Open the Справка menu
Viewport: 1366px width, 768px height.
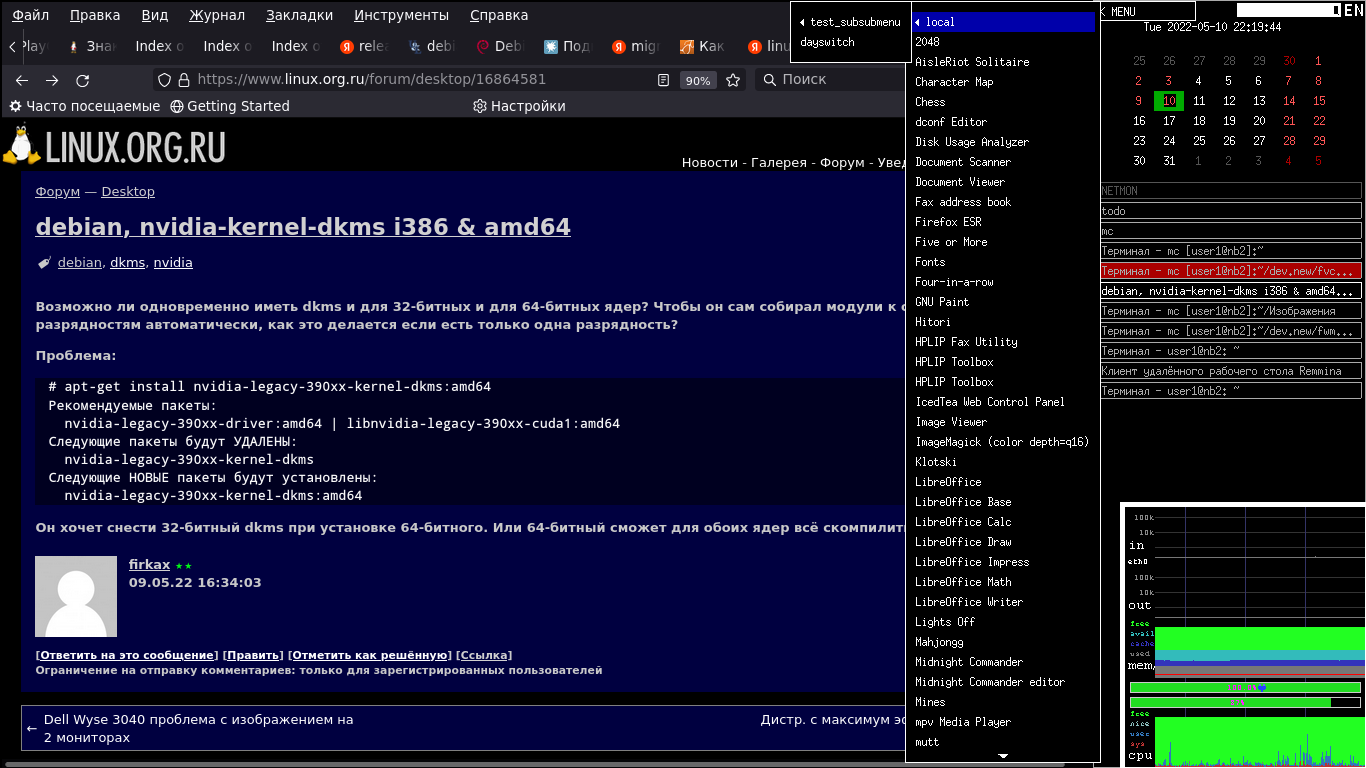pos(499,16)
